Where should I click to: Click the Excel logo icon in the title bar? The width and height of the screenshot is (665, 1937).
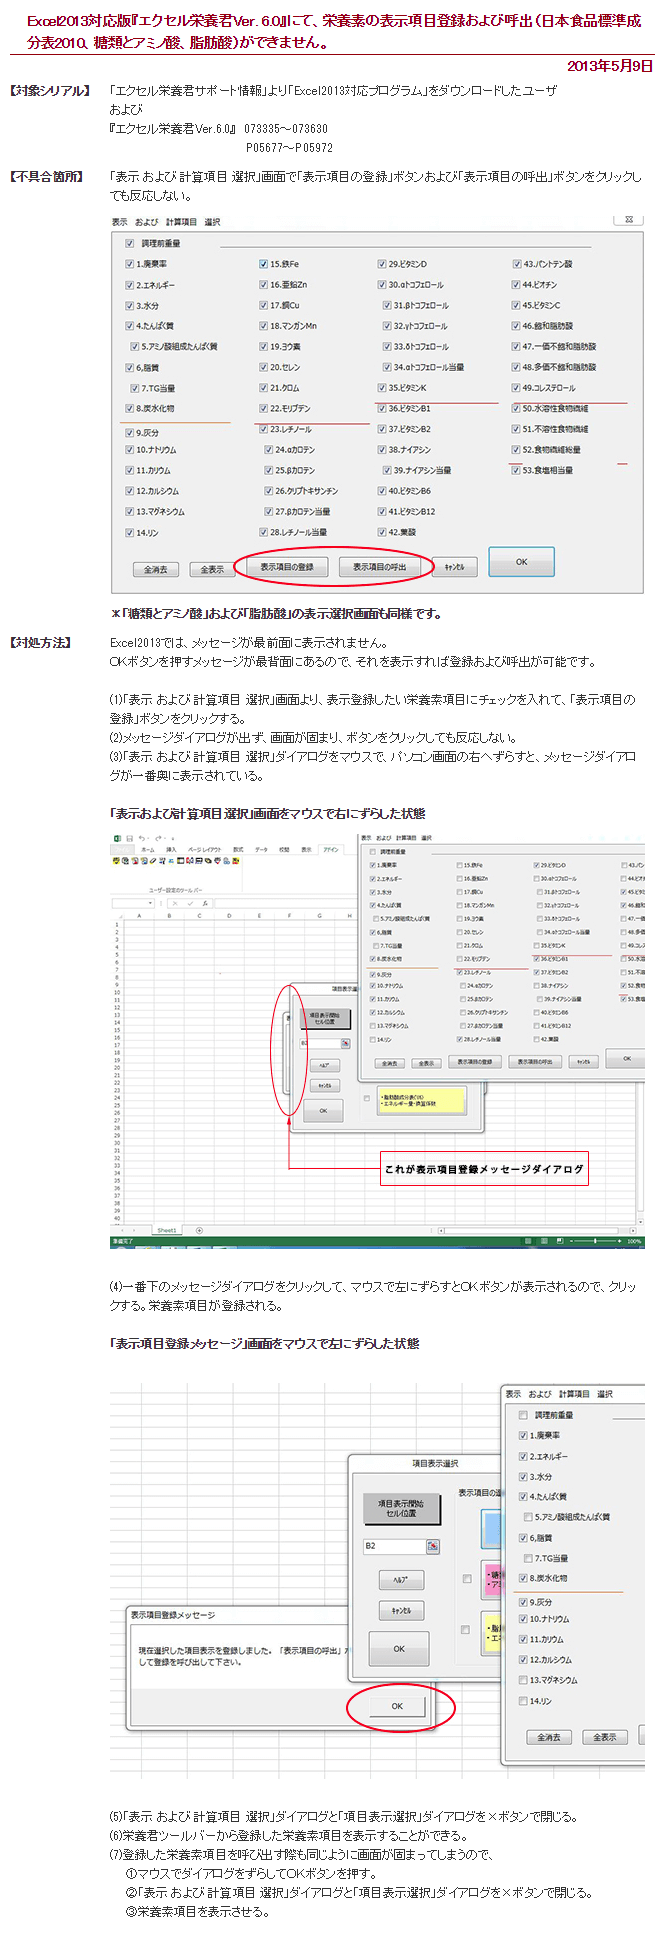click(116, 838)
